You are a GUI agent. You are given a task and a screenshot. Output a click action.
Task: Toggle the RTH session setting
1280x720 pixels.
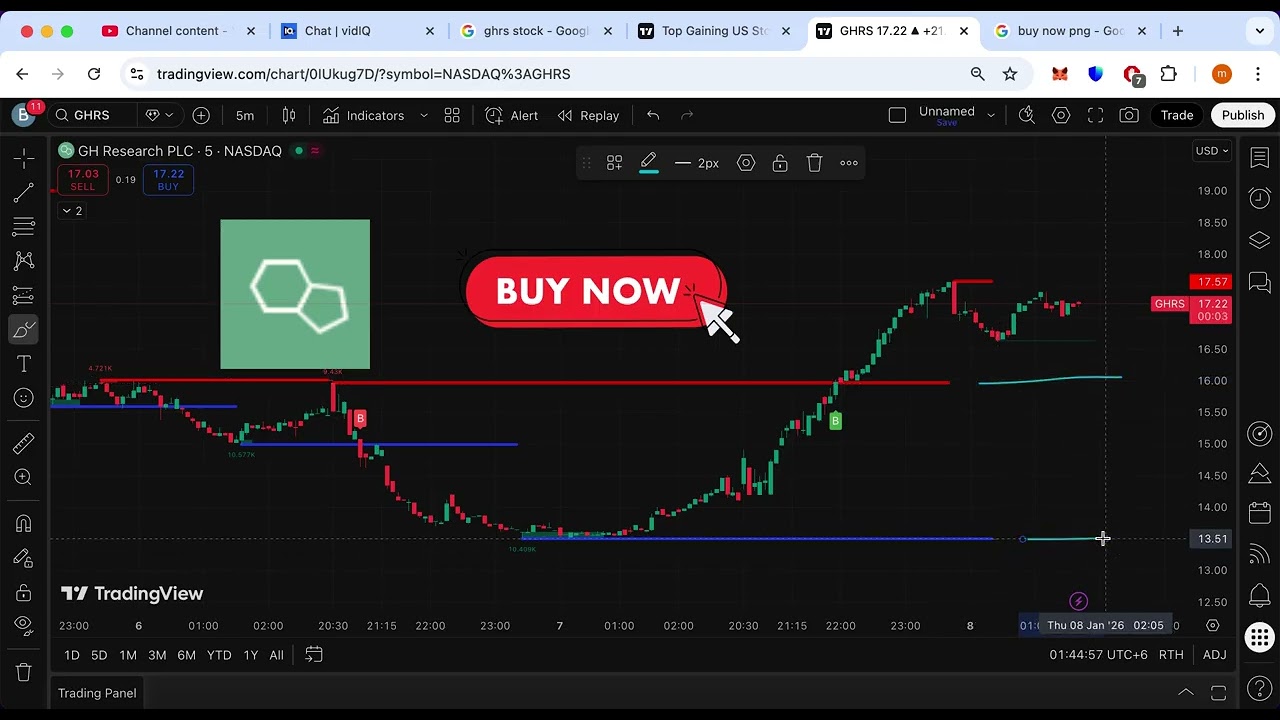click(1171, 655)
